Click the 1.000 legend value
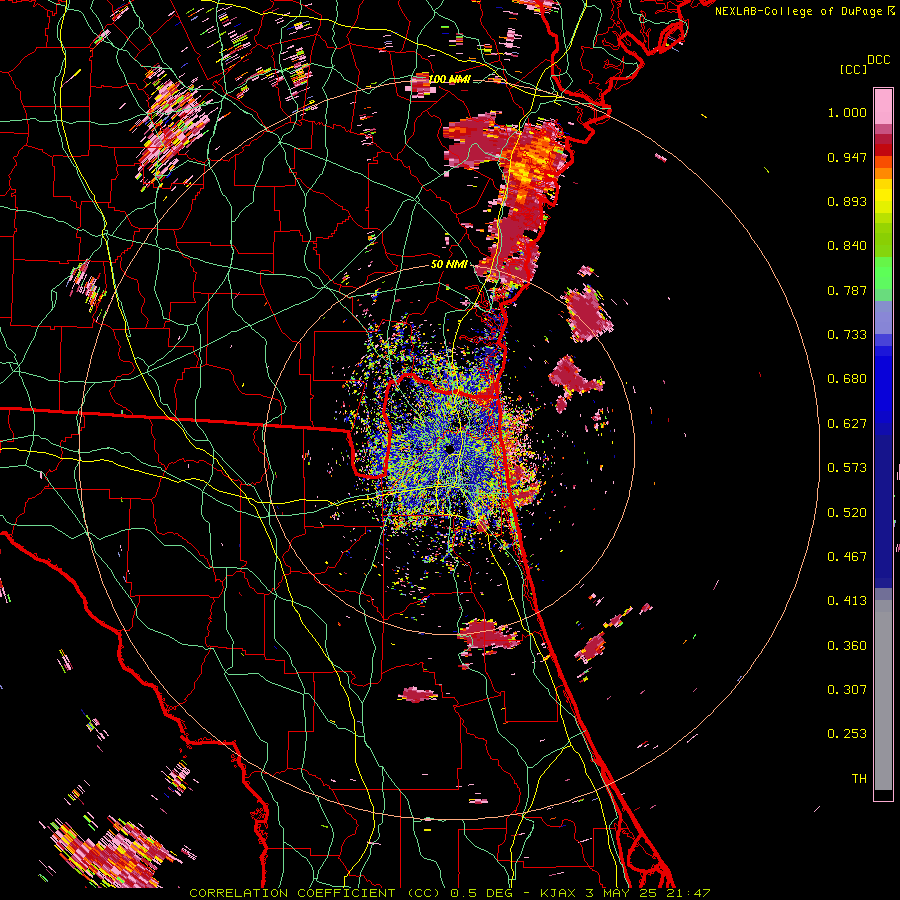900x900 pixels. [x=847, y=112]
